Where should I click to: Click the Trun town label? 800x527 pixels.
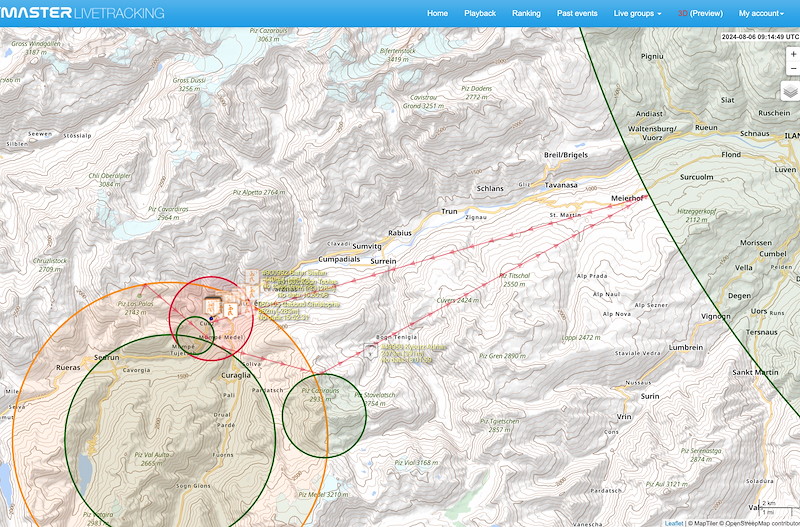pyautogui.click(x=449, y=211)
